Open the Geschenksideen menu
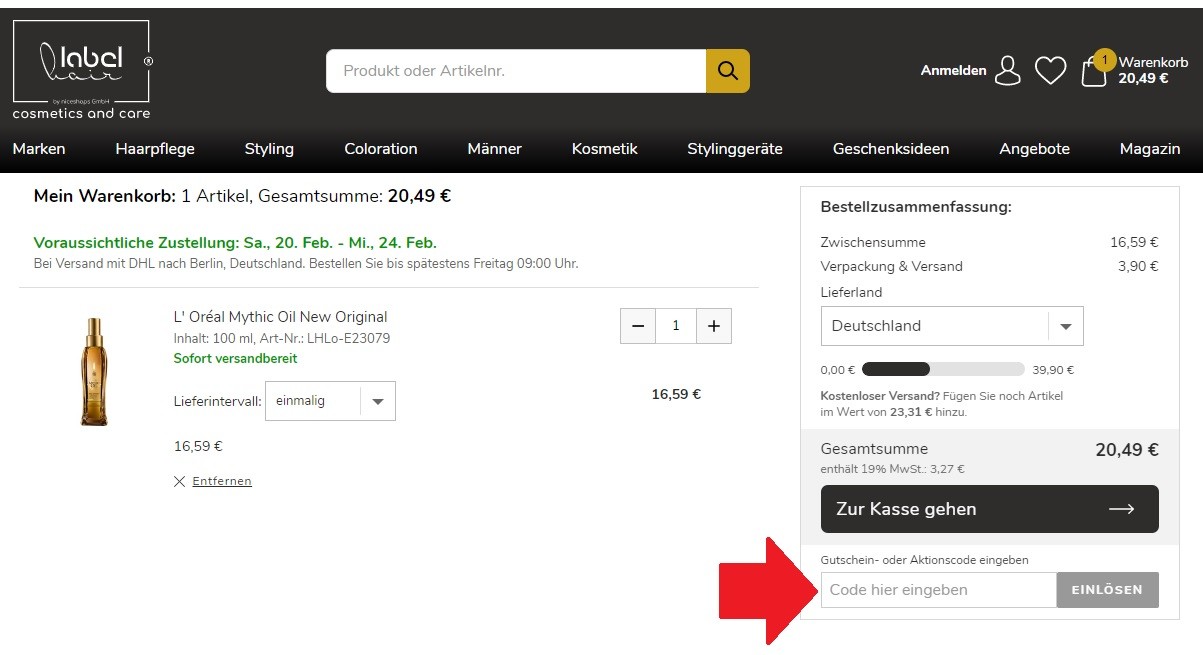 [891, 149]
